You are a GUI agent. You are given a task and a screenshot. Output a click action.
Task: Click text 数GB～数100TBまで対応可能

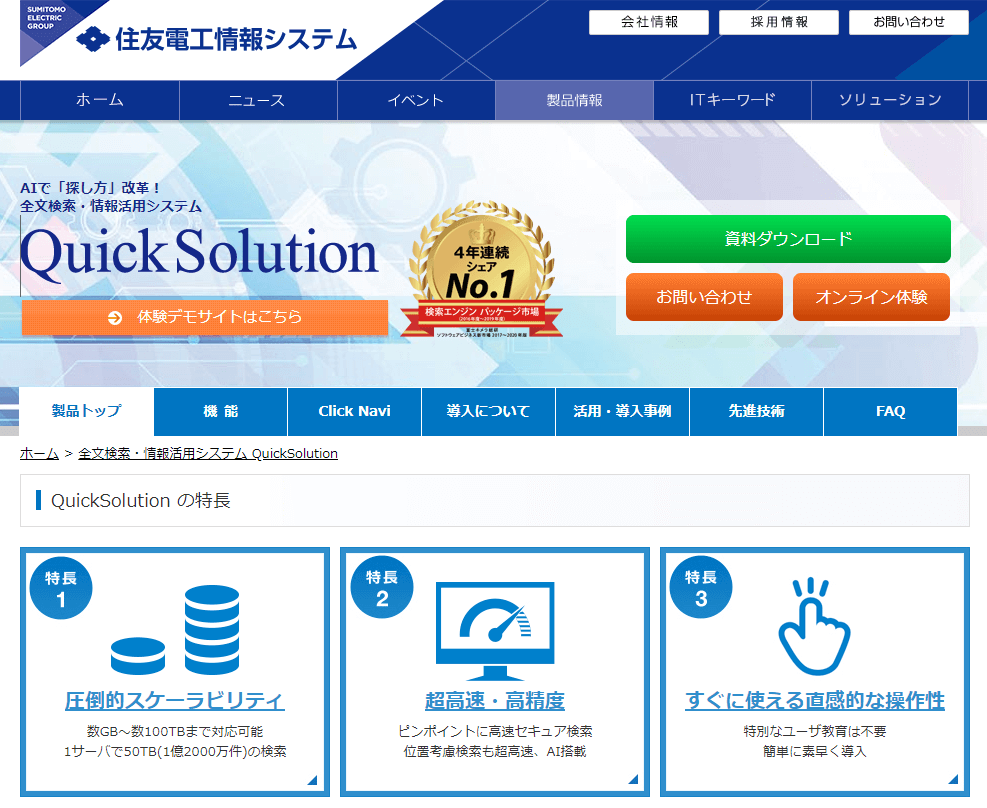pyautogui.click(x=175, y=732)
